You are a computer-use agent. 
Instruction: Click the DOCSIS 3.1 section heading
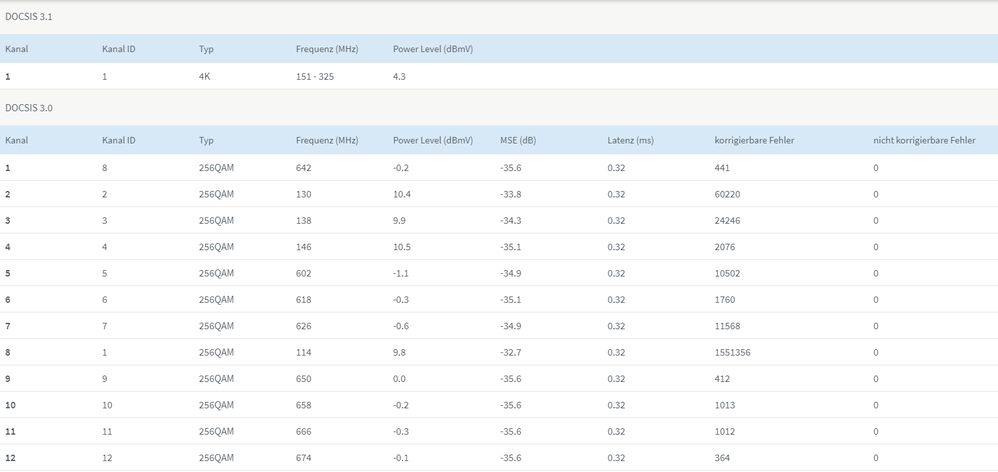tap(29, 17)
